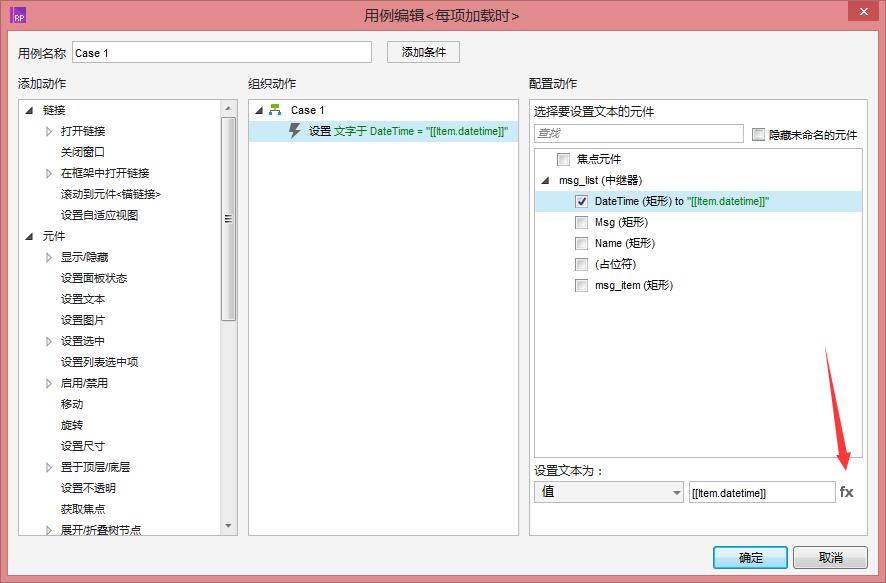Cancel with the 取消 button
Viewport: 886px width, 583px height.
click(830, 558)
